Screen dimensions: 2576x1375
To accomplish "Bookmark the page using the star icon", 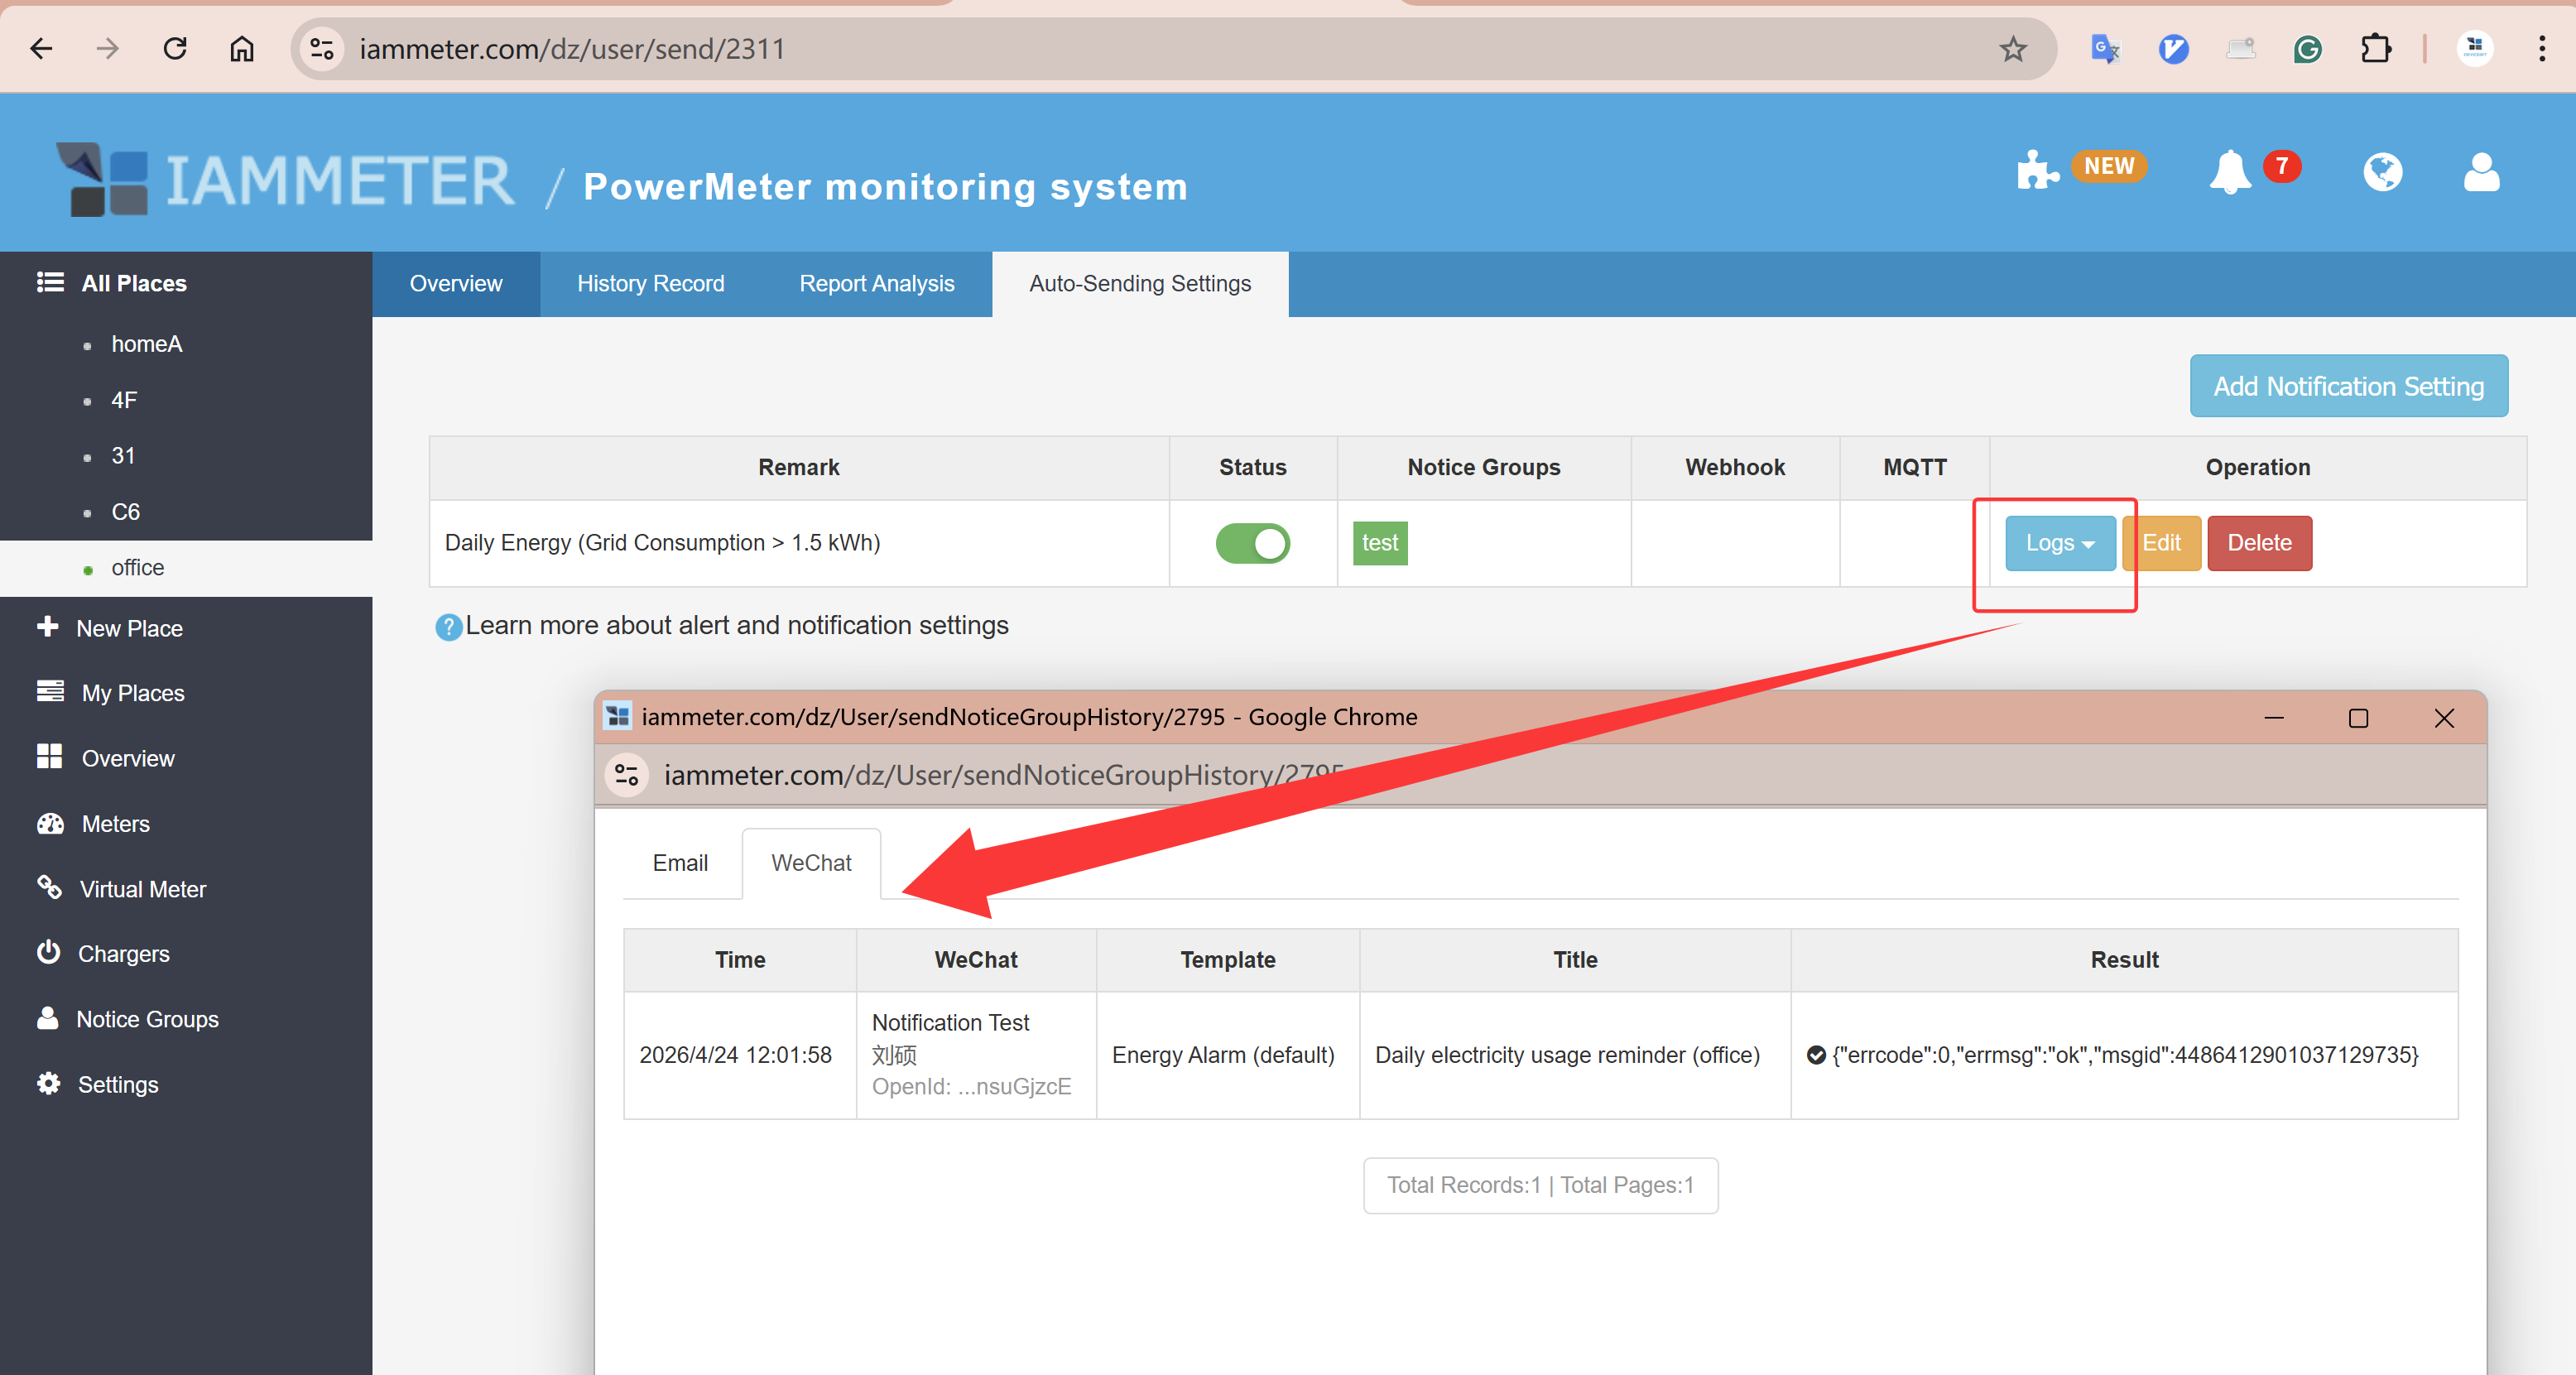I will (2013, 48).
